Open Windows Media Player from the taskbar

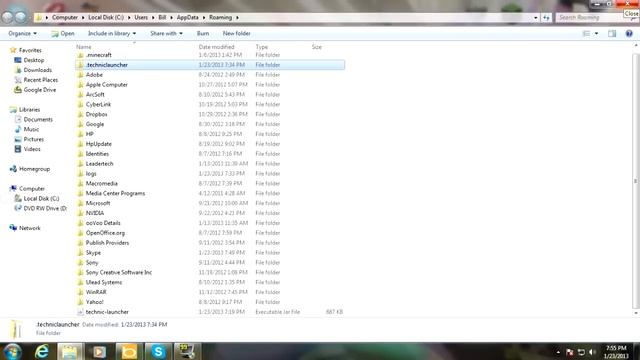click(x=99, y=351)
